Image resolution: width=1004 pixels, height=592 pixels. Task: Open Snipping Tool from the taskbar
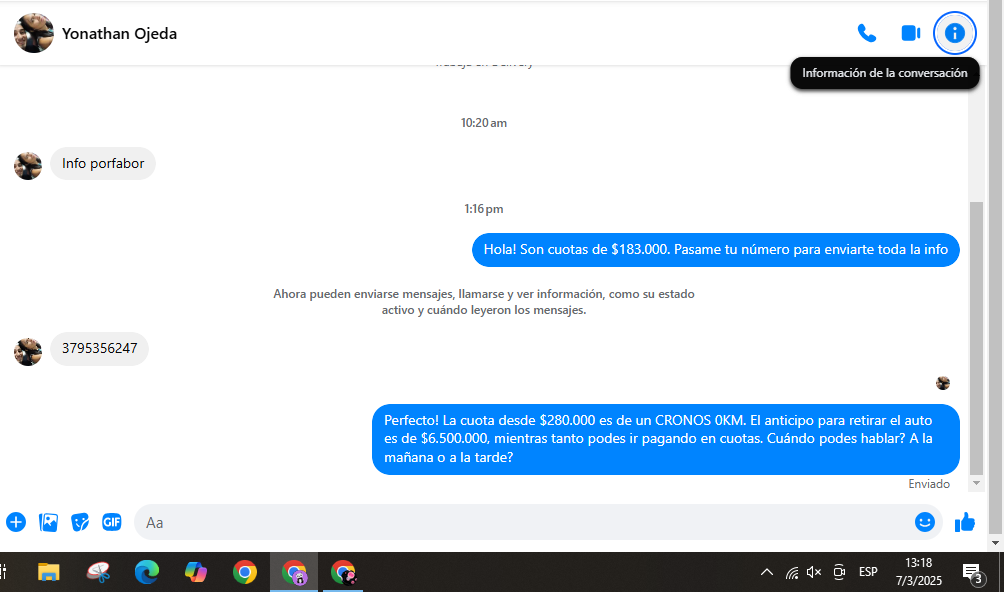pyautogui.click(x=98, y=572)
